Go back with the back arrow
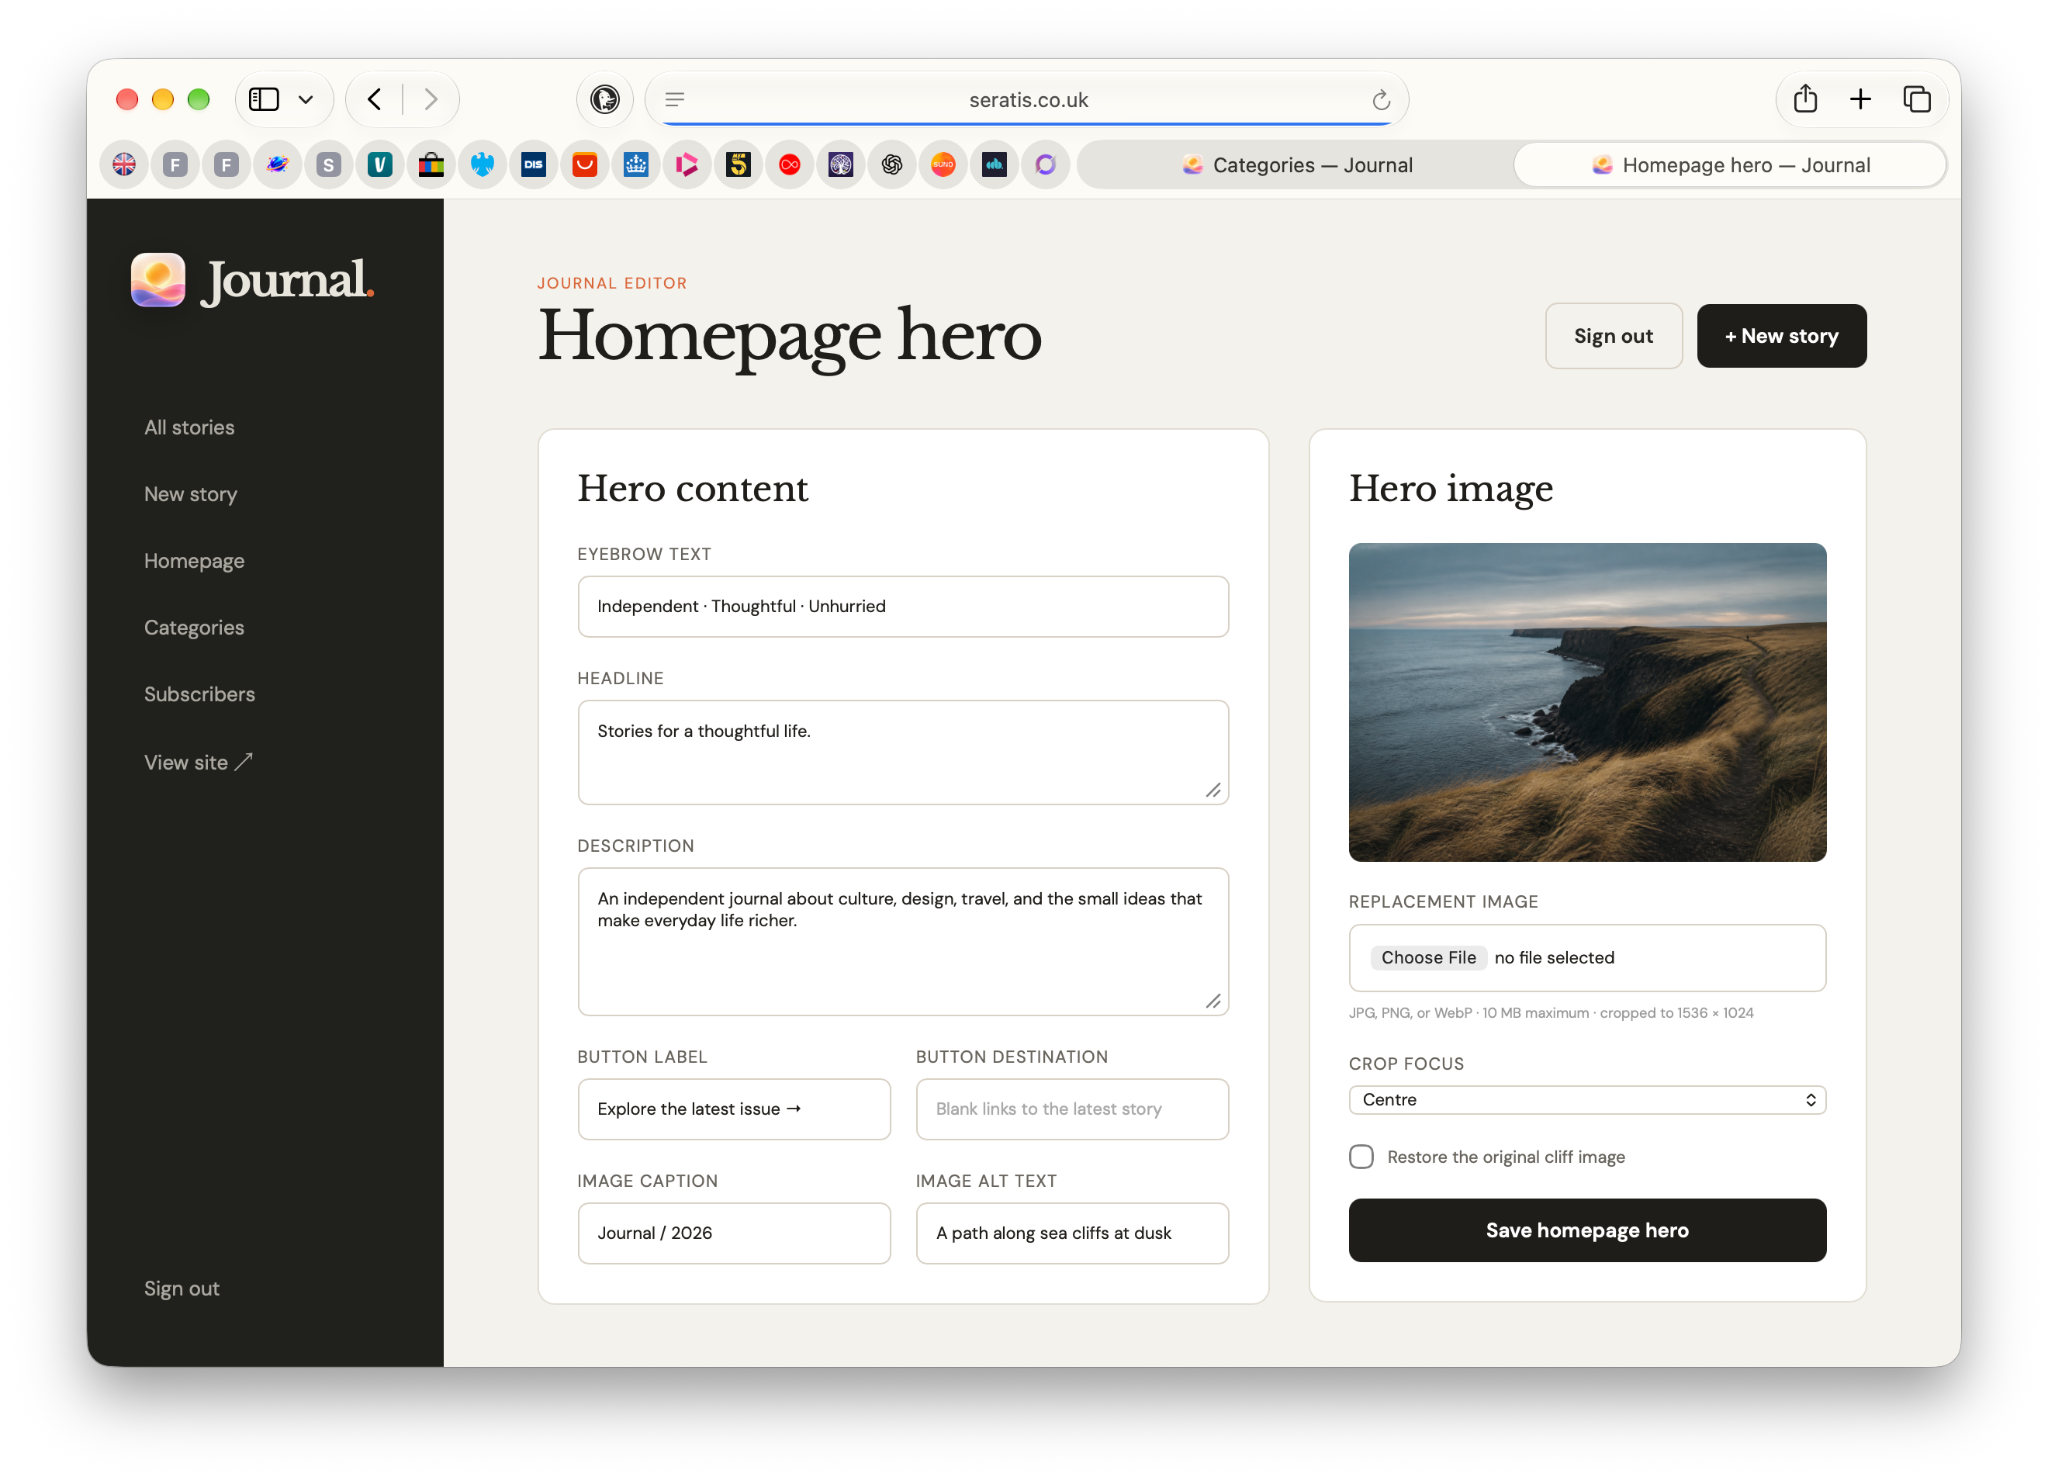Screen dimensions: 2048x1481 click(x=375, y=99)
